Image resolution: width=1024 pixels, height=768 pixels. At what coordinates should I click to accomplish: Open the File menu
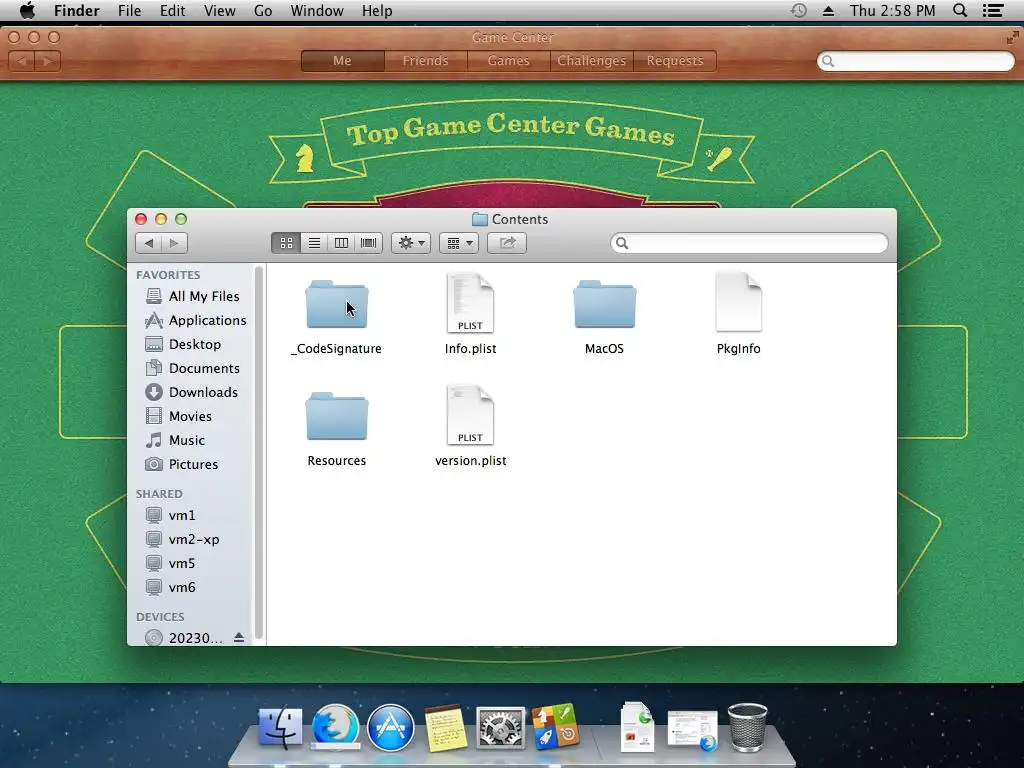click(x=129, y=10)
